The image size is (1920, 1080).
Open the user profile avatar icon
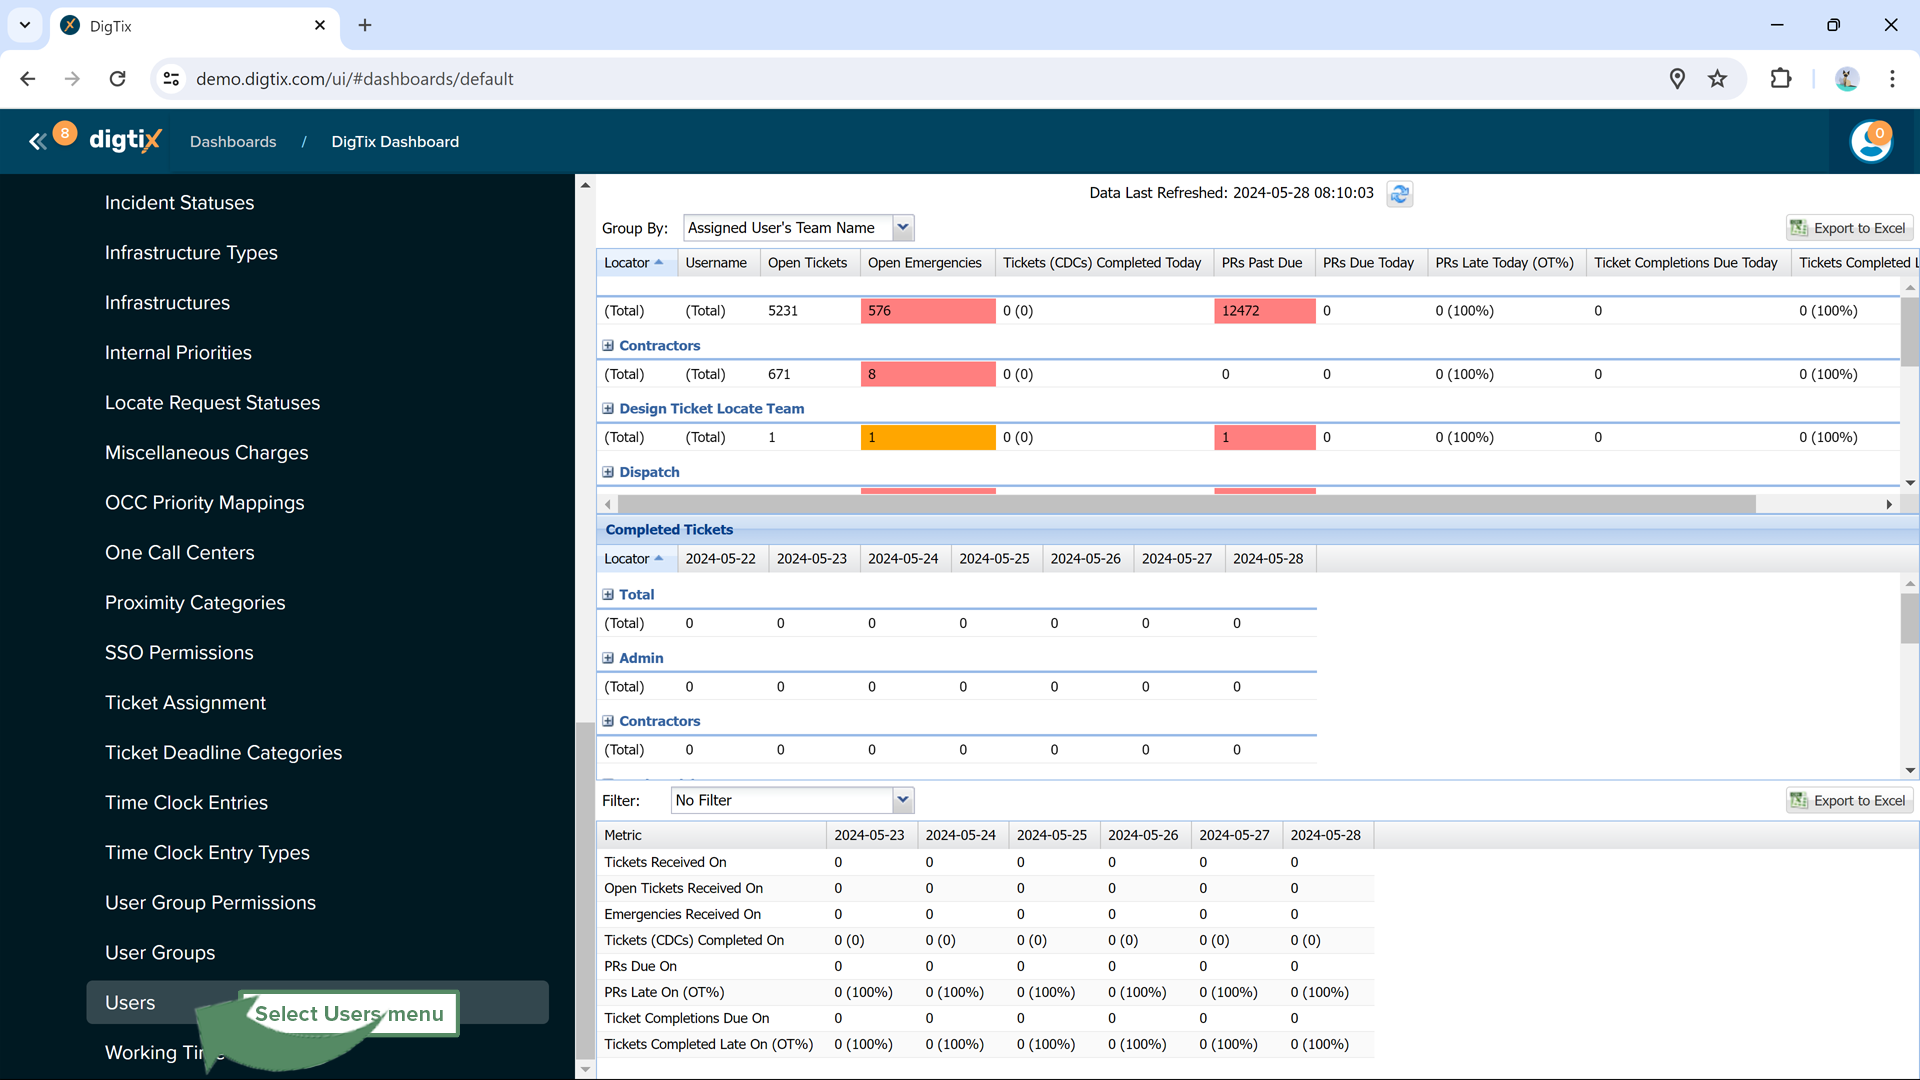click(x=1870, y=142)
